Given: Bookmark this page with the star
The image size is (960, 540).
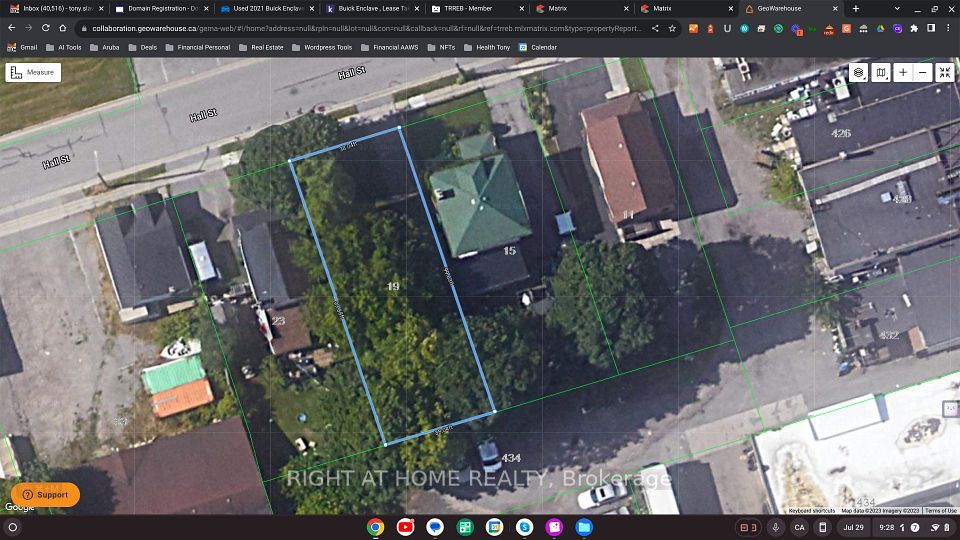Looking at the screenshot, I should 672,28.
